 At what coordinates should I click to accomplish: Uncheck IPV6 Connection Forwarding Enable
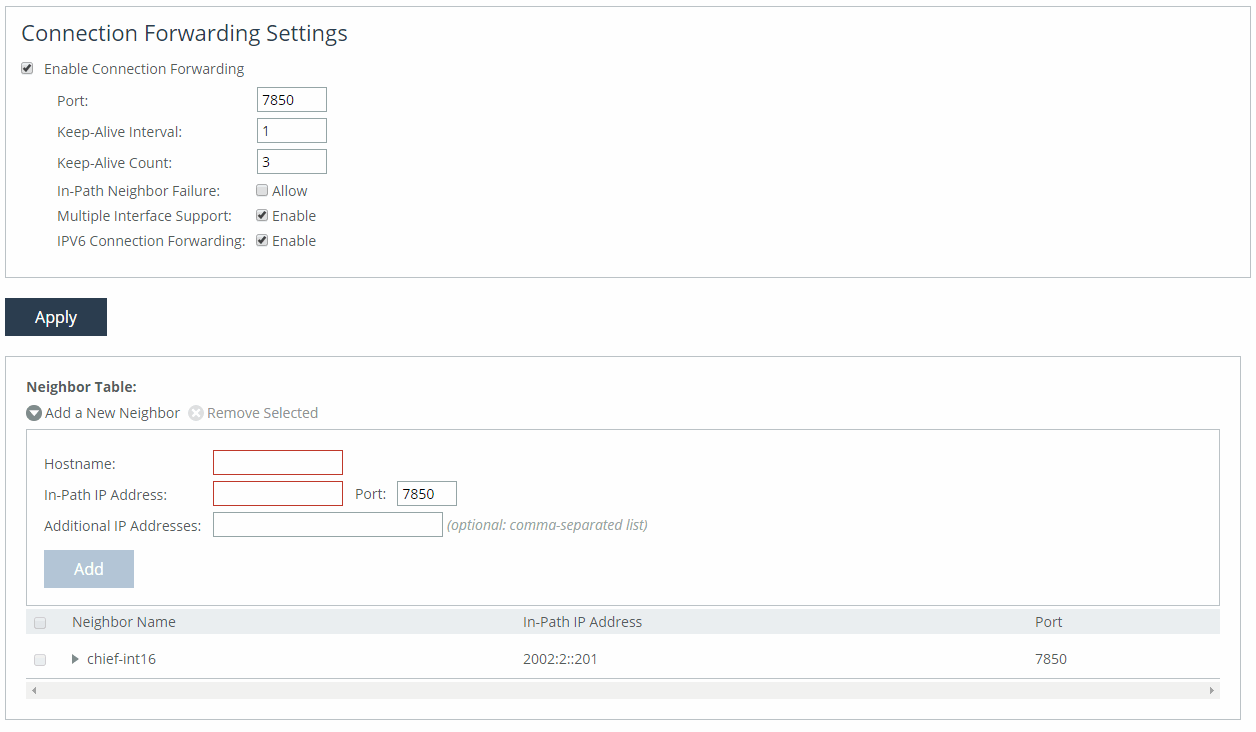click(262, 241)
